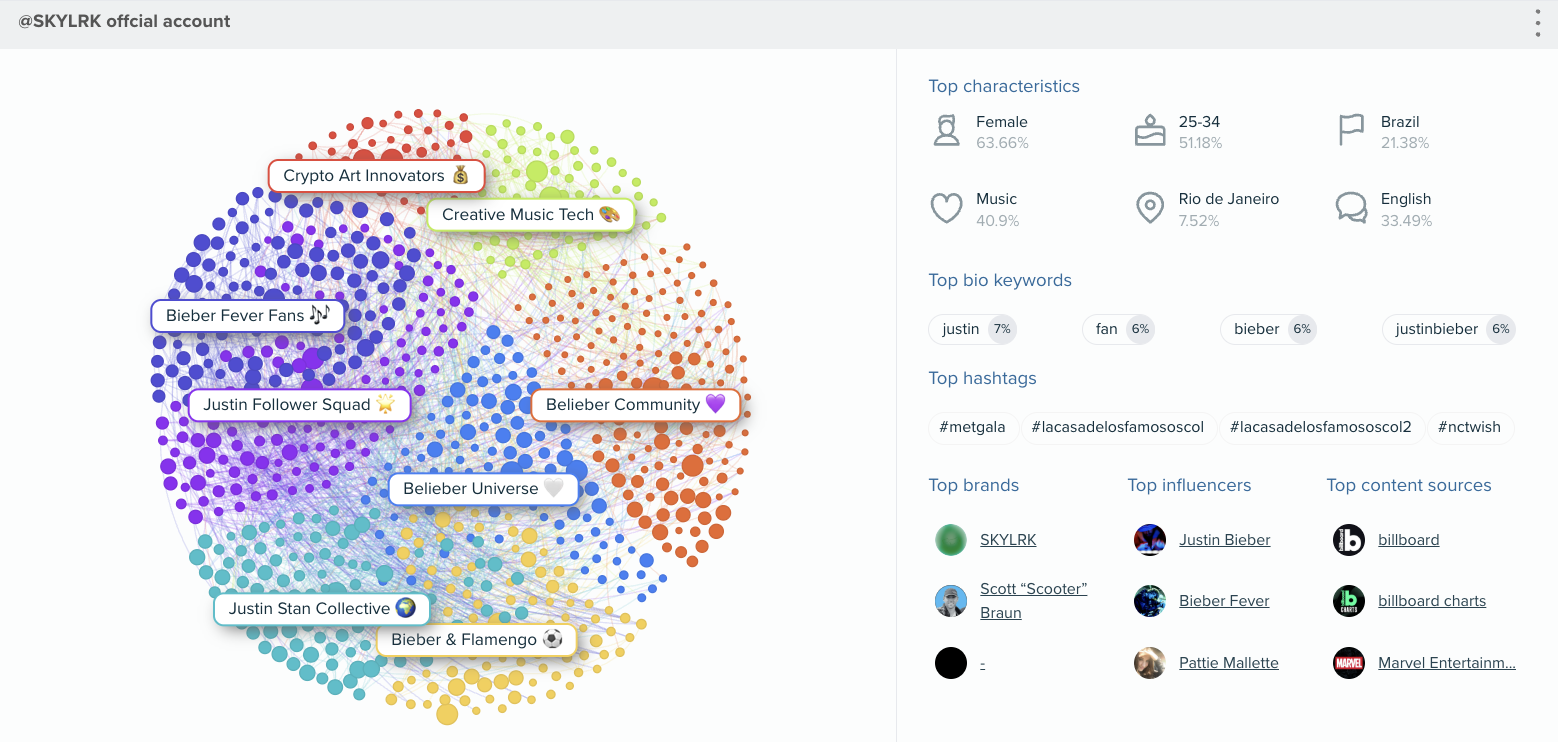Viewport: 1558px width, 742px height.
Task: Click the location pin beside Rio de Janeiro
Action: tap(1150, 208)
